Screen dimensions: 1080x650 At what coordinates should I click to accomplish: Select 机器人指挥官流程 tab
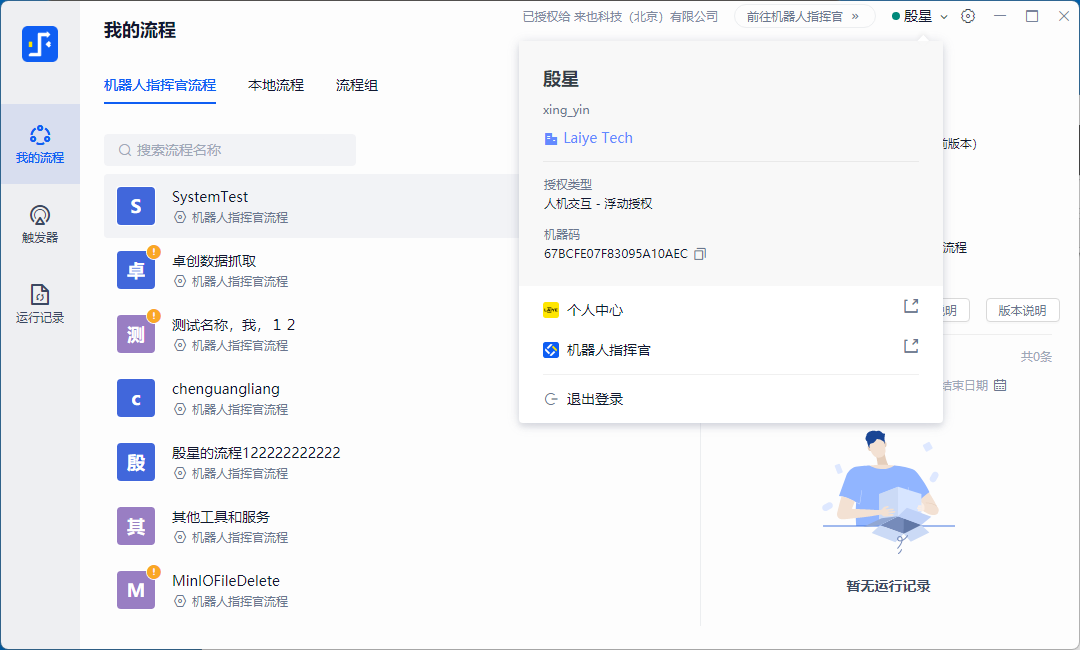(x=160, y=85)
